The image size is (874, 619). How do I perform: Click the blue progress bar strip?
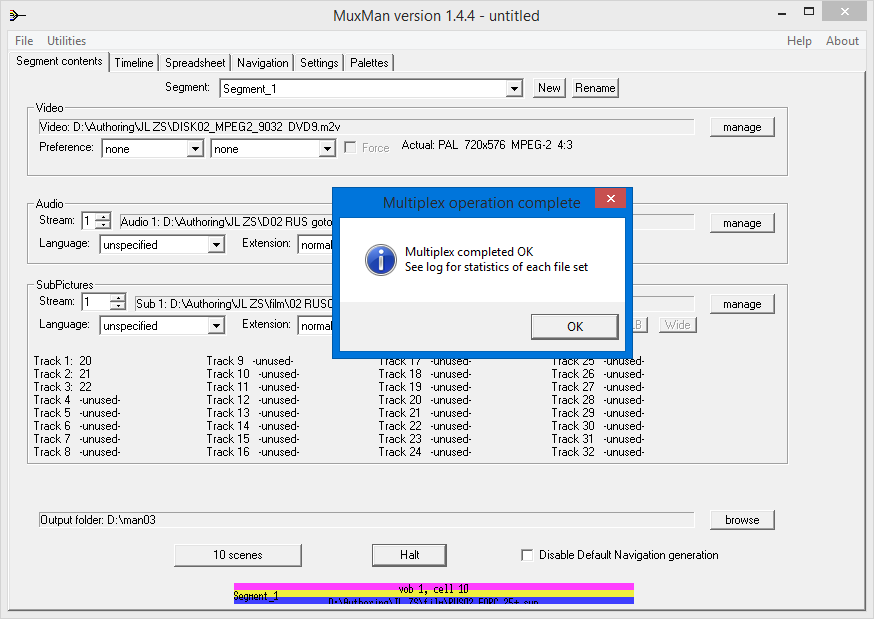click(x=434, y=601)
